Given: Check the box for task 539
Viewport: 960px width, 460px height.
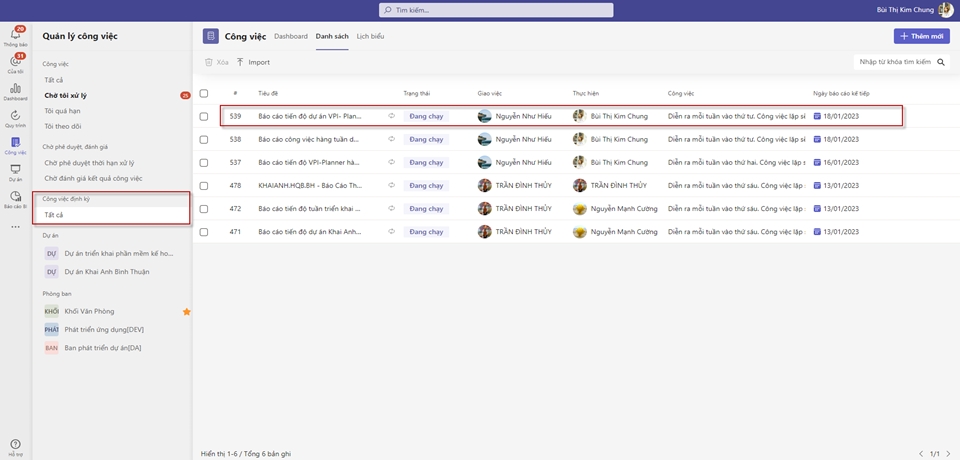Looking at the screenshot, I should tap(204, 116).
